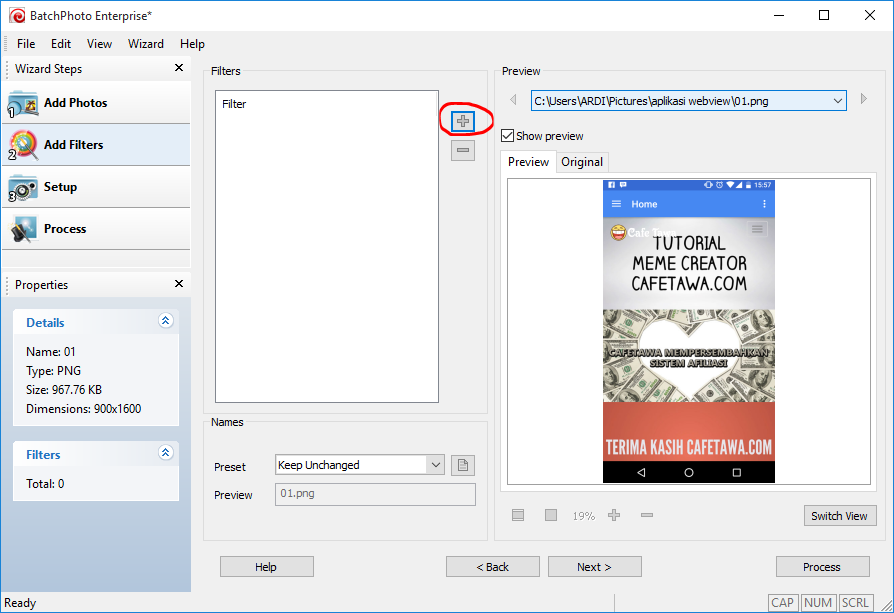Close the Wizard Steps panel
Viewport: 894px width, 613px height.
click(x=178, y=68)
